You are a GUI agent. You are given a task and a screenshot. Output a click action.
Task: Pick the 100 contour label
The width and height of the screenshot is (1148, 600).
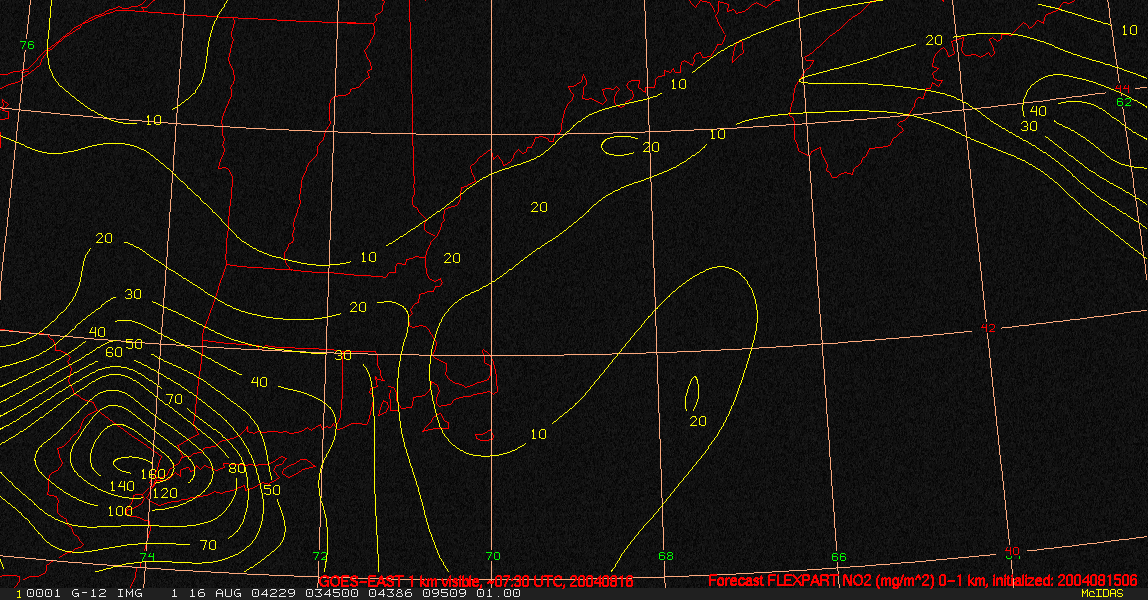coord(120,511)
